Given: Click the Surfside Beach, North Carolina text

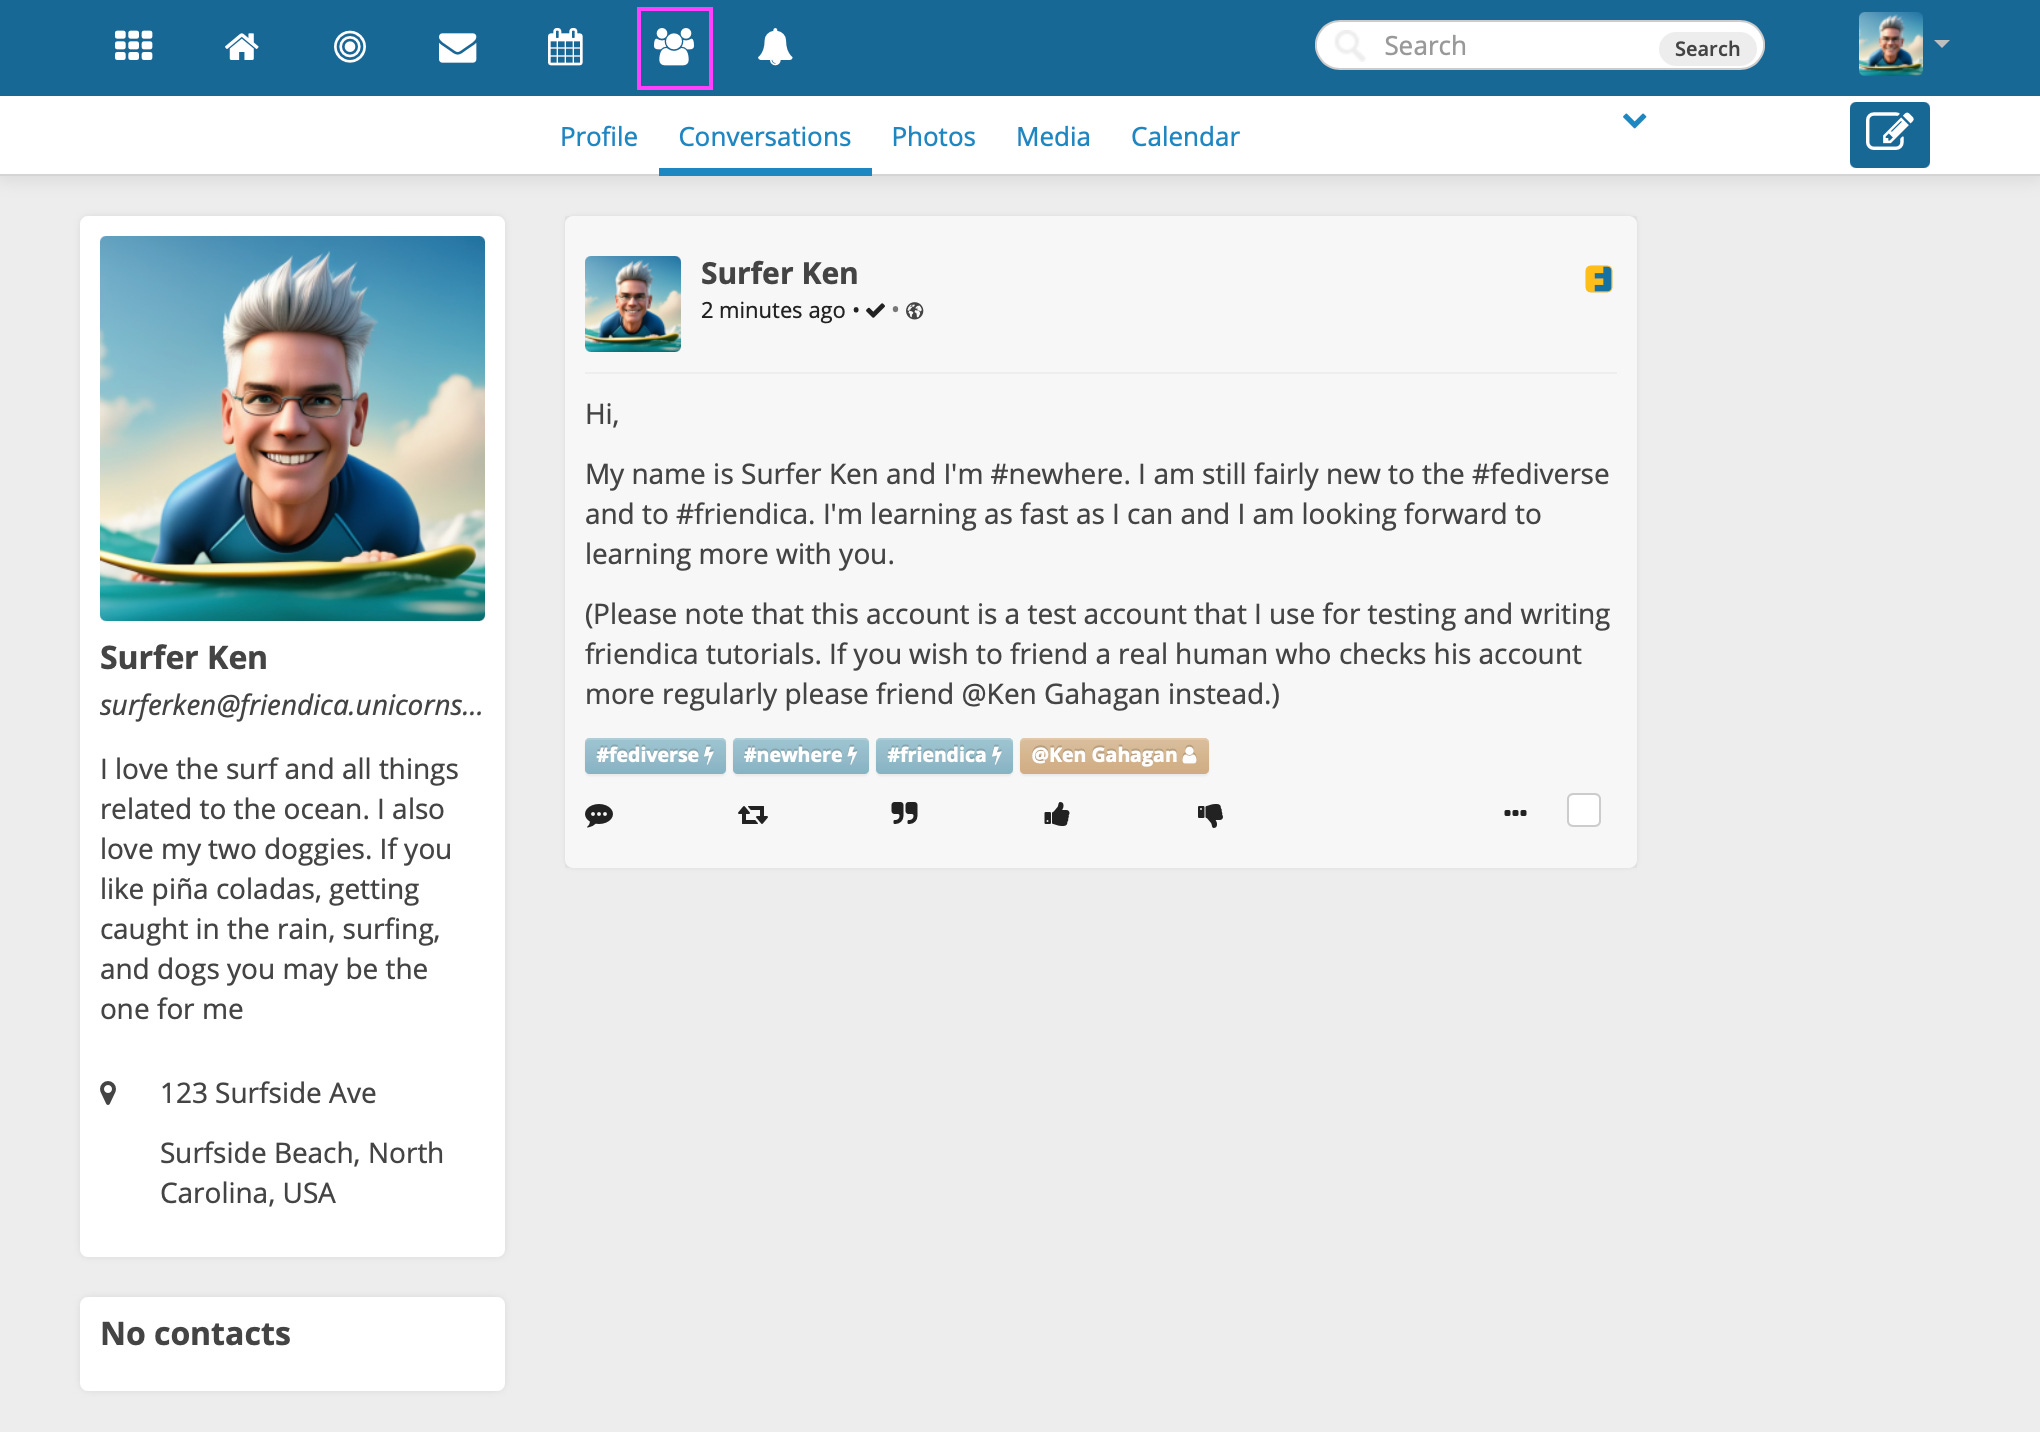Looking at the screenshot, I should click(301, 1173).
